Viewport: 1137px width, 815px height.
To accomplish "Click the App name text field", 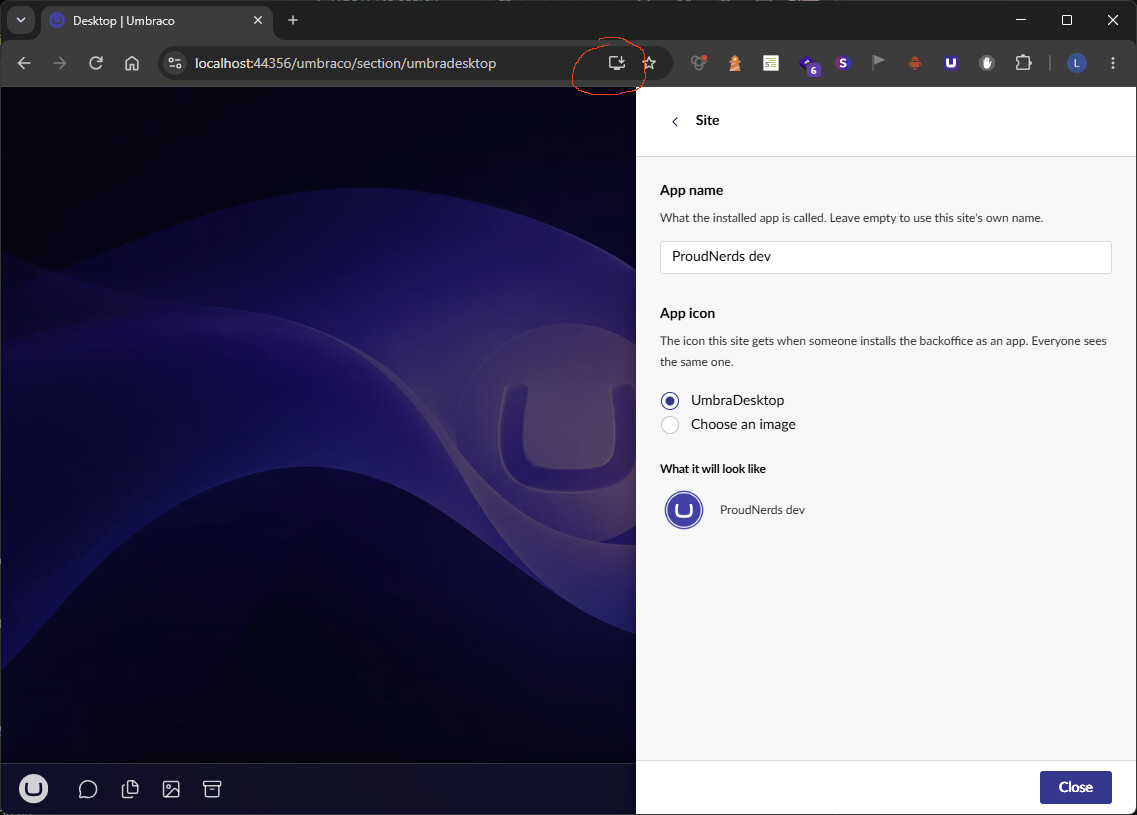I will click(885, 257).
